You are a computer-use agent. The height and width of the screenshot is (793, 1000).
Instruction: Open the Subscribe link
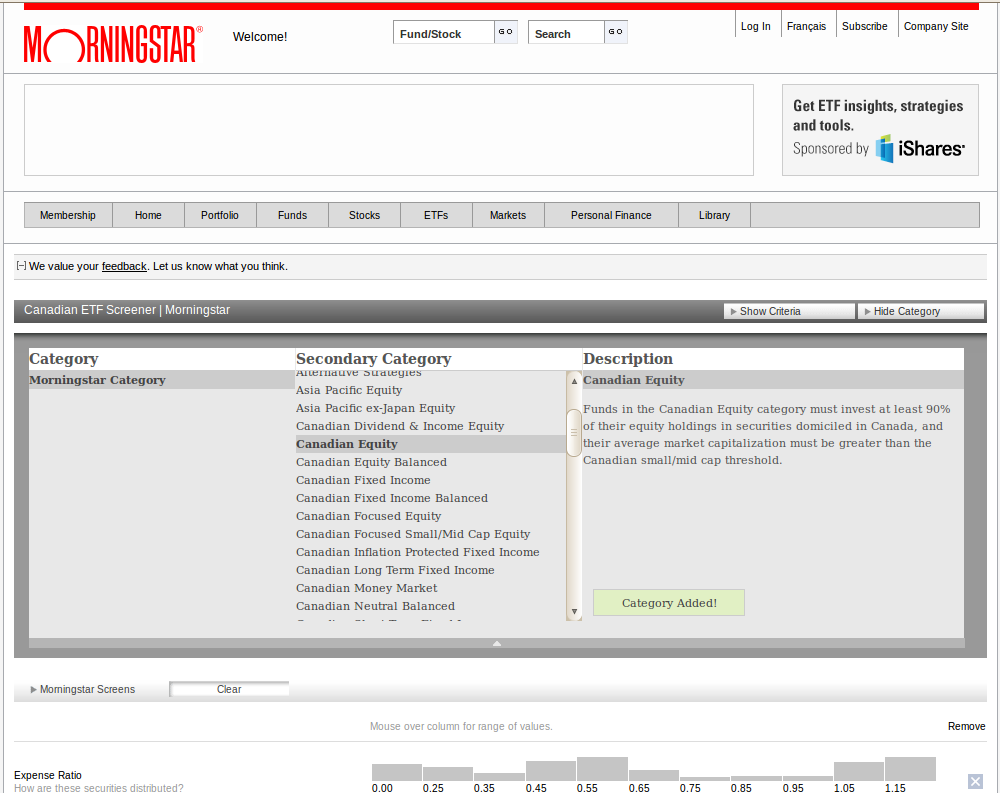pos(864,26)
